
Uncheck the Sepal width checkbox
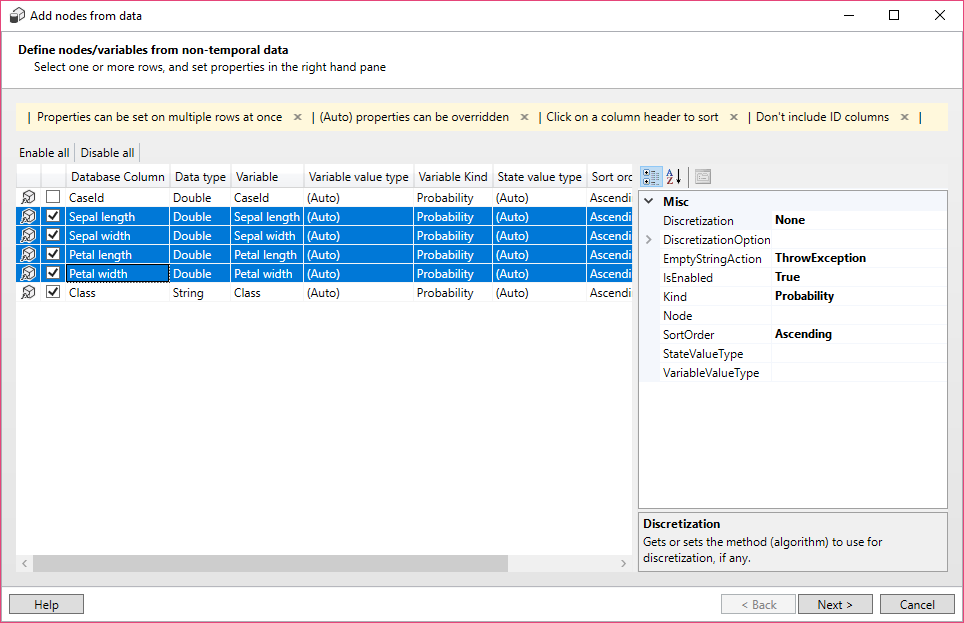(53, 235)
